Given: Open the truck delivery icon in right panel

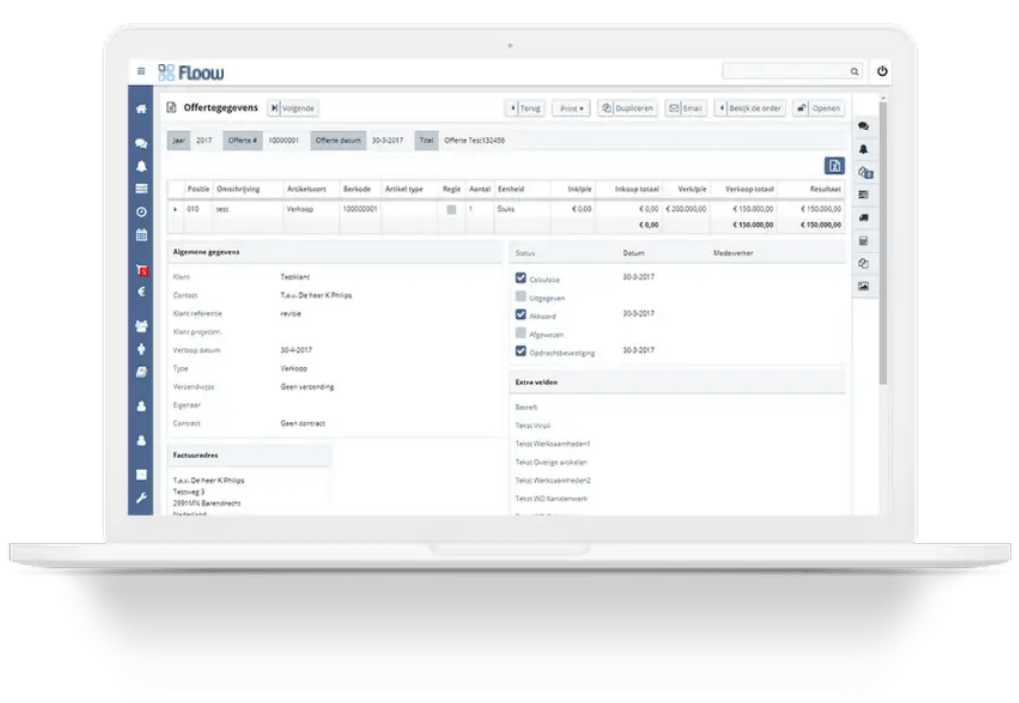Looking at the screenshot, I should pyautogui.click(x=863, y=218).
